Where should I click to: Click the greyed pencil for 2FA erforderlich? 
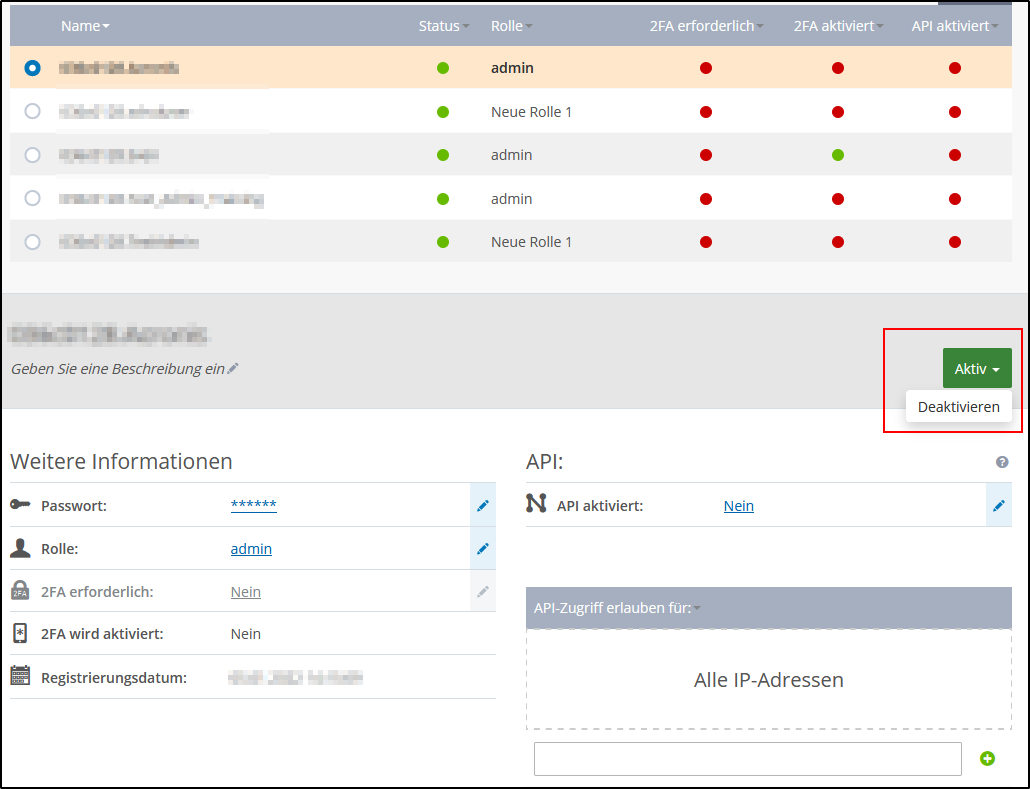[483, 592]
